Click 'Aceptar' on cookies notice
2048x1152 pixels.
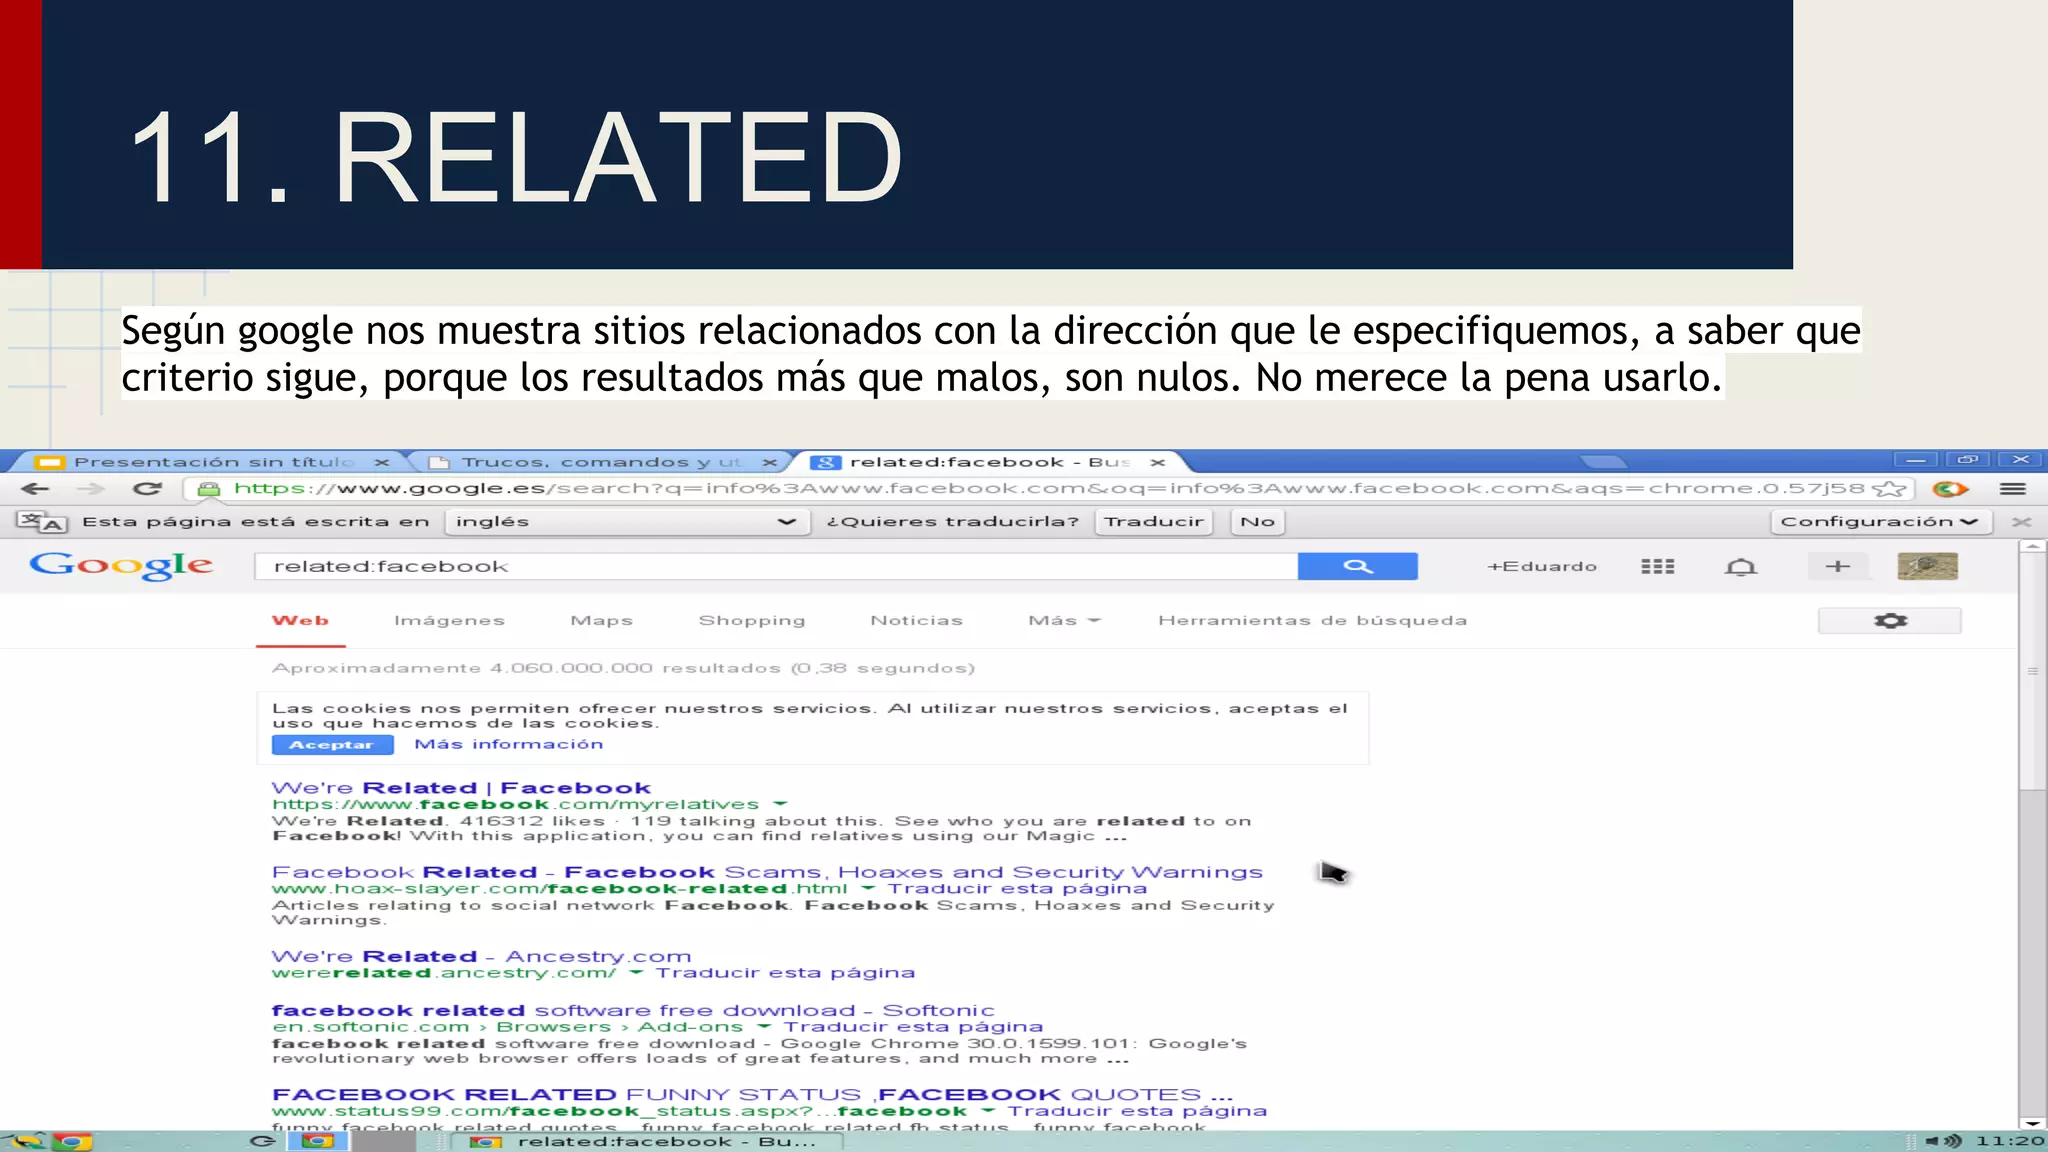331,745
